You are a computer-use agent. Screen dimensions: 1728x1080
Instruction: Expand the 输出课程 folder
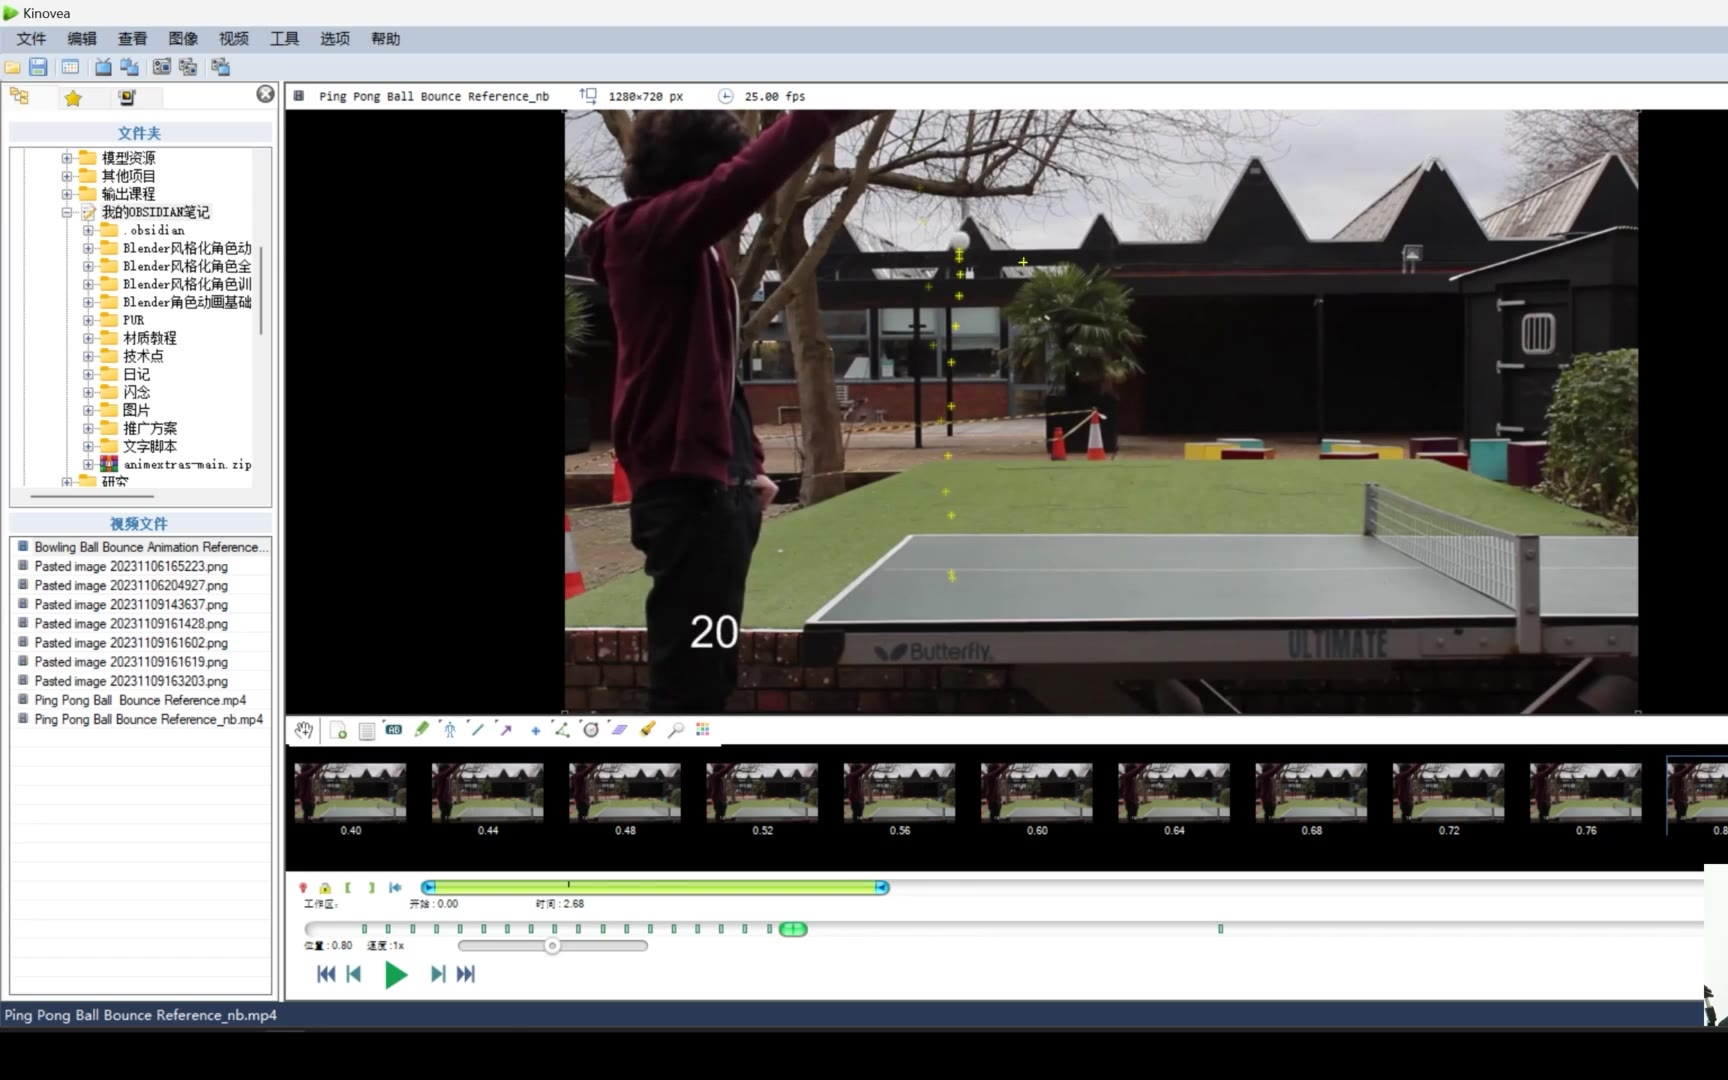click(x=67, y=194)
